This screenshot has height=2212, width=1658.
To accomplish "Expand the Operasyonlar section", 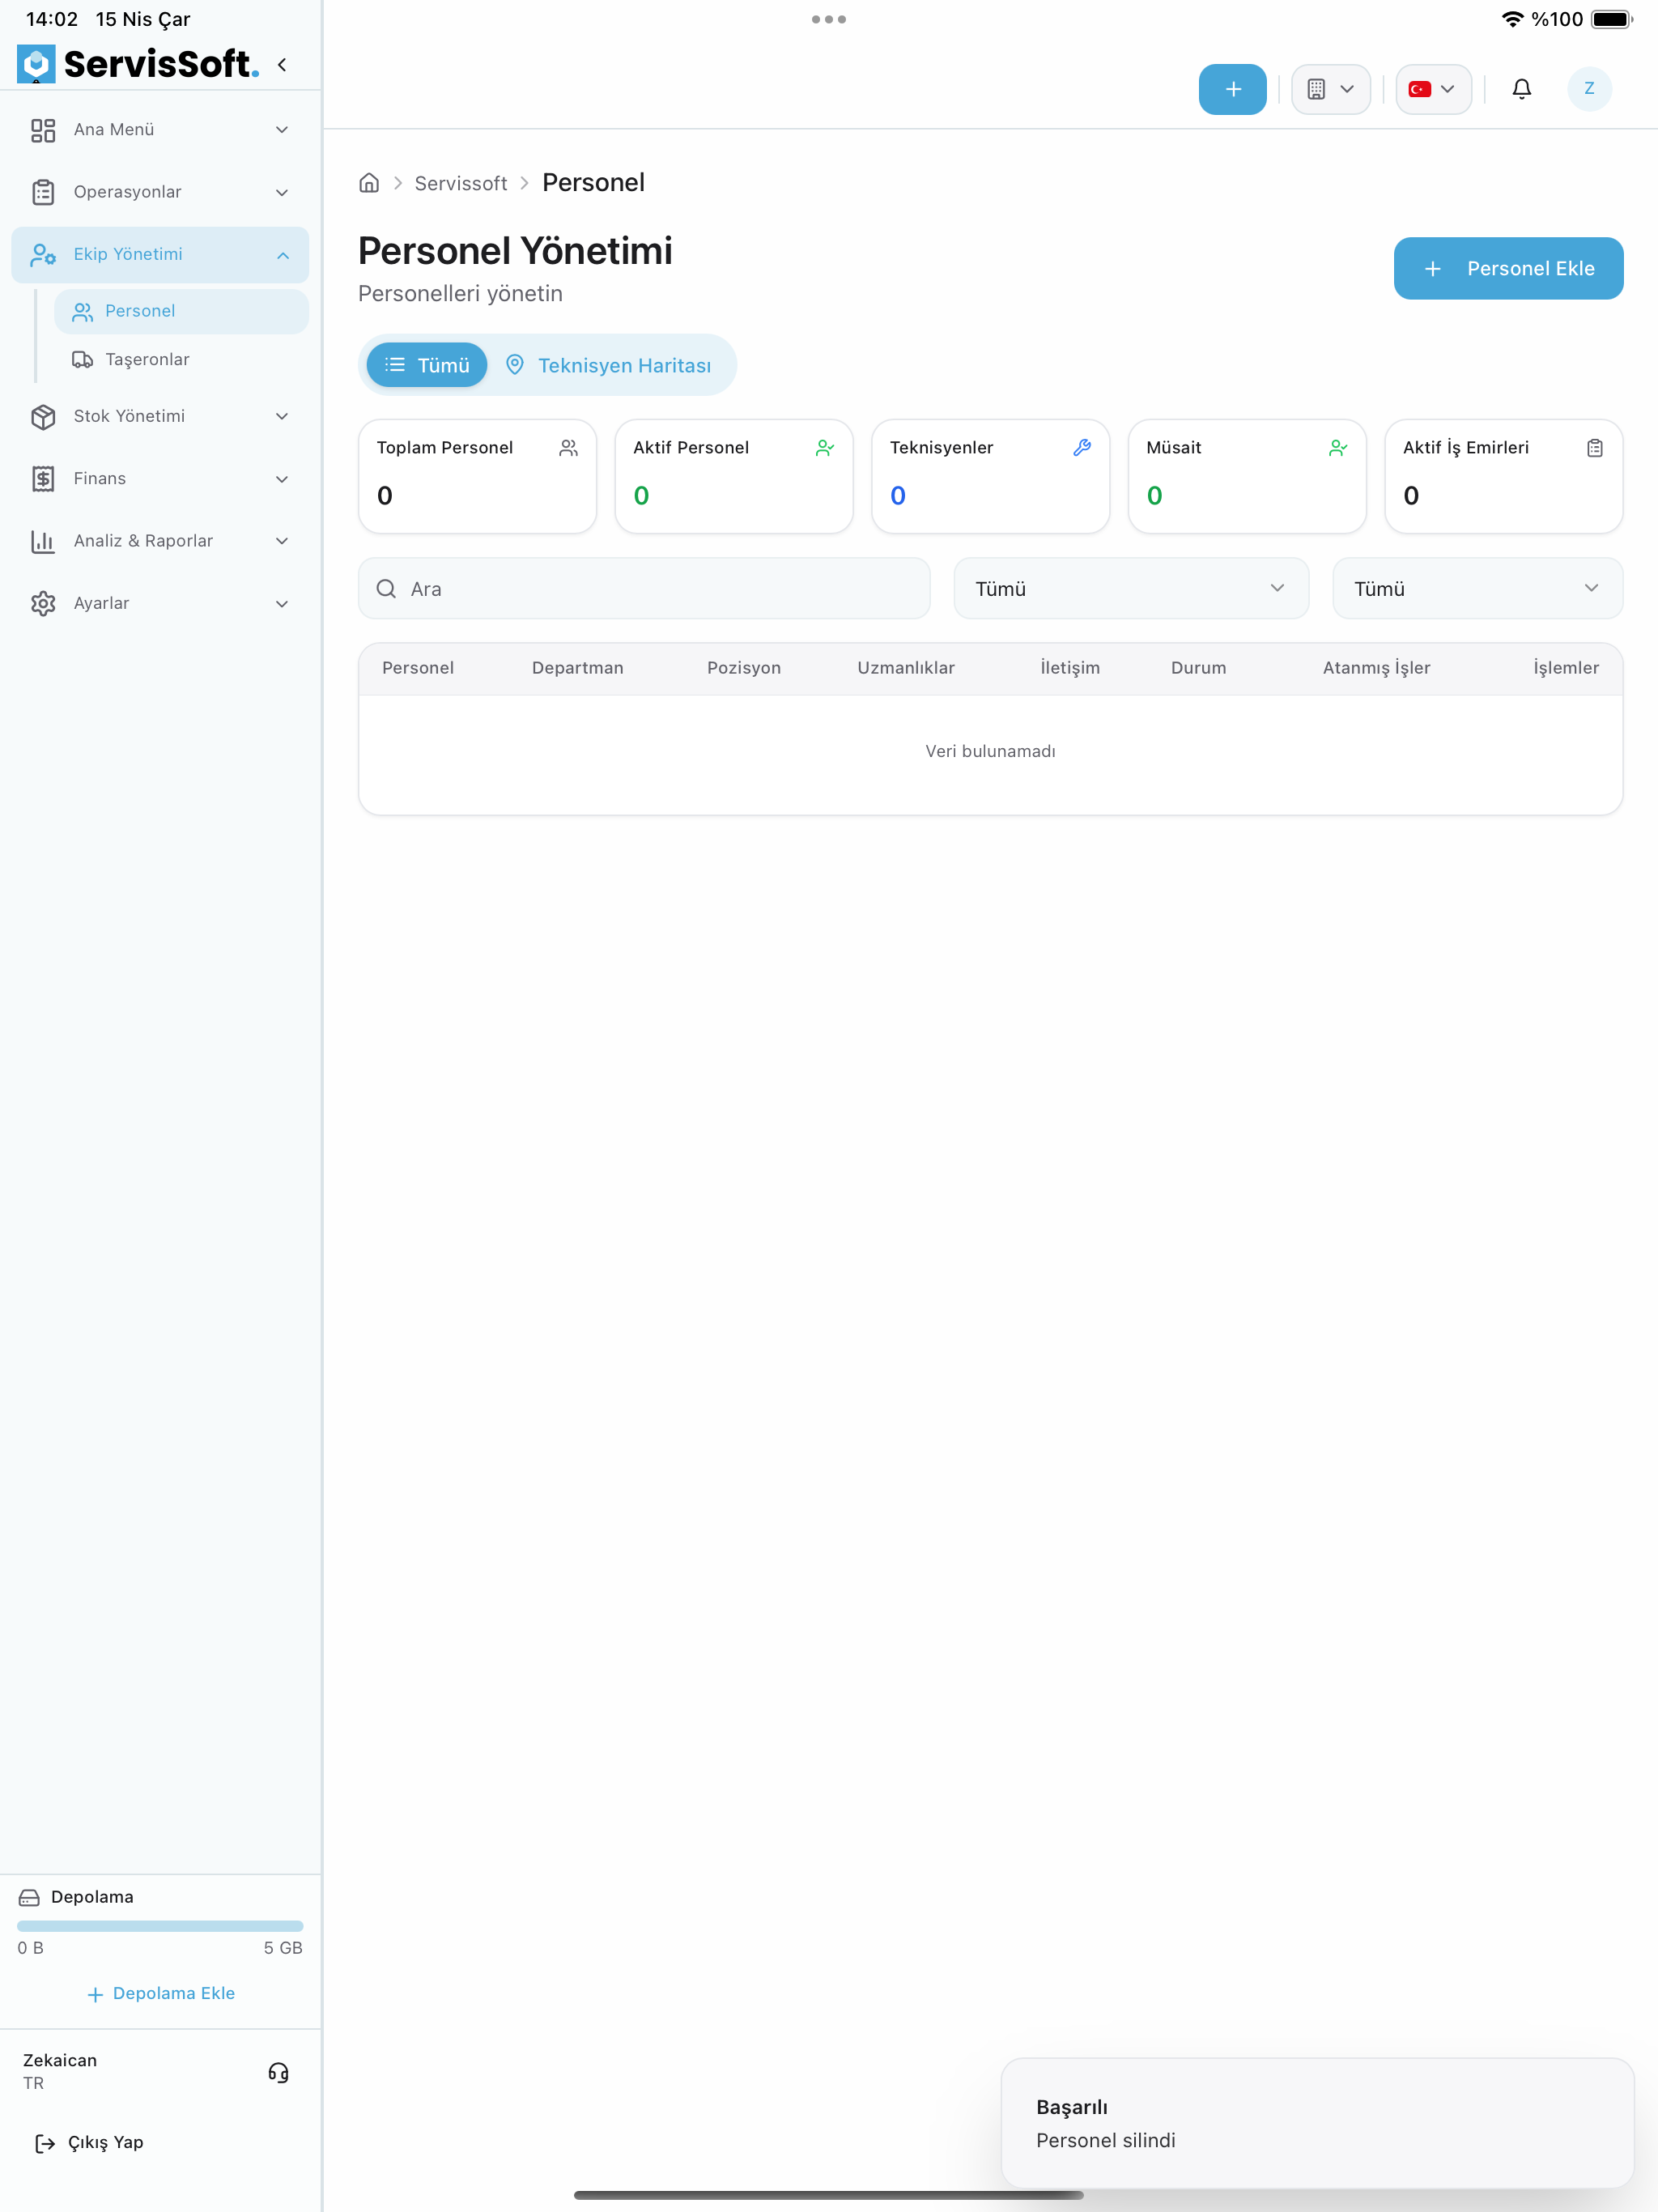I will (160, 192).
